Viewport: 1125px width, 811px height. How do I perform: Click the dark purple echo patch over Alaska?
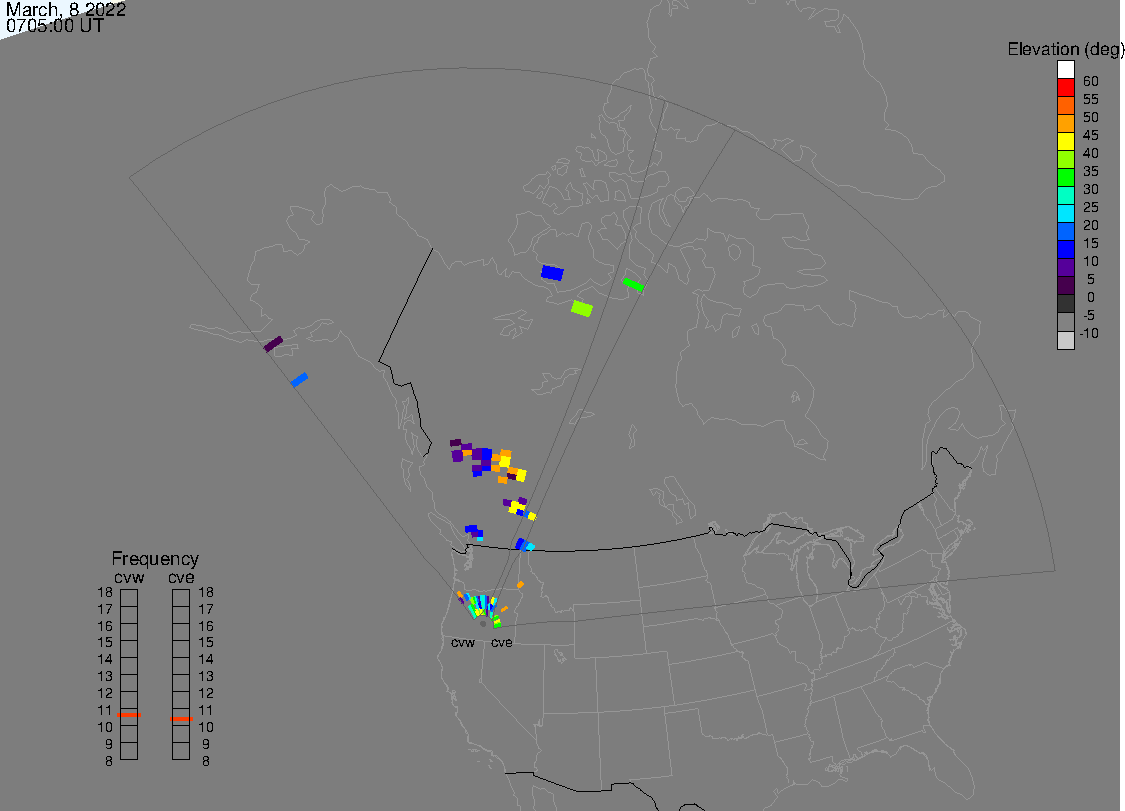[x=273, y=344]
